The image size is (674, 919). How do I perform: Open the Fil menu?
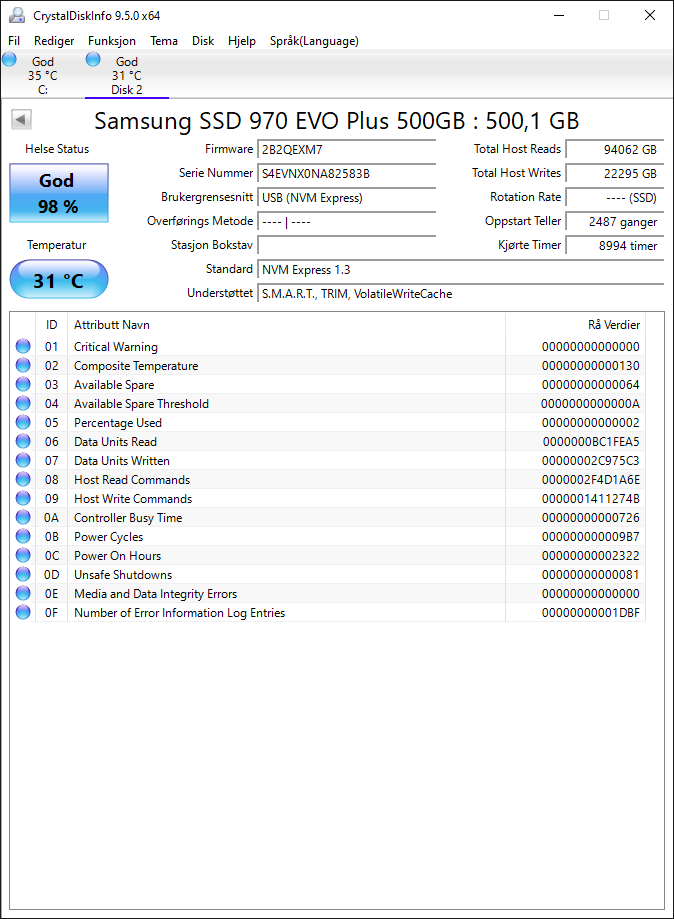[14, 41]
